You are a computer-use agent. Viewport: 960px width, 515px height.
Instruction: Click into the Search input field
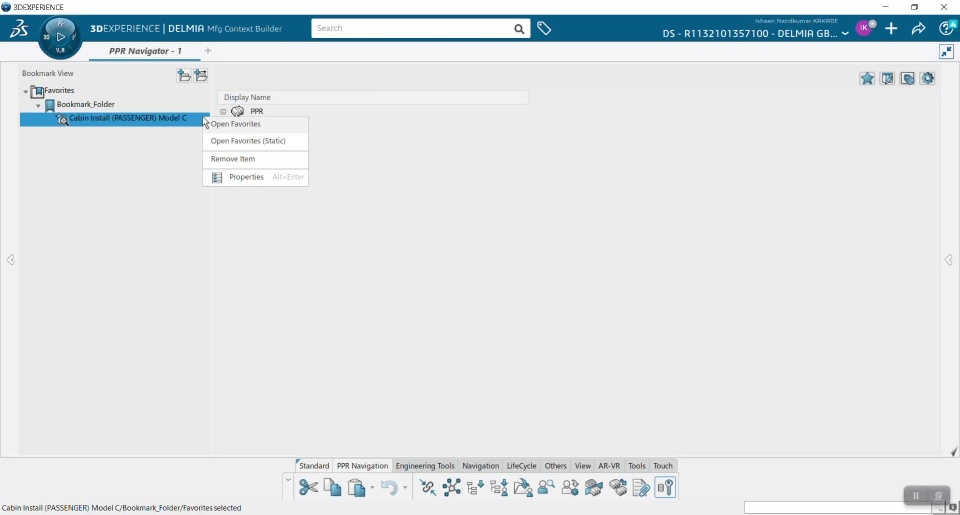411,28
